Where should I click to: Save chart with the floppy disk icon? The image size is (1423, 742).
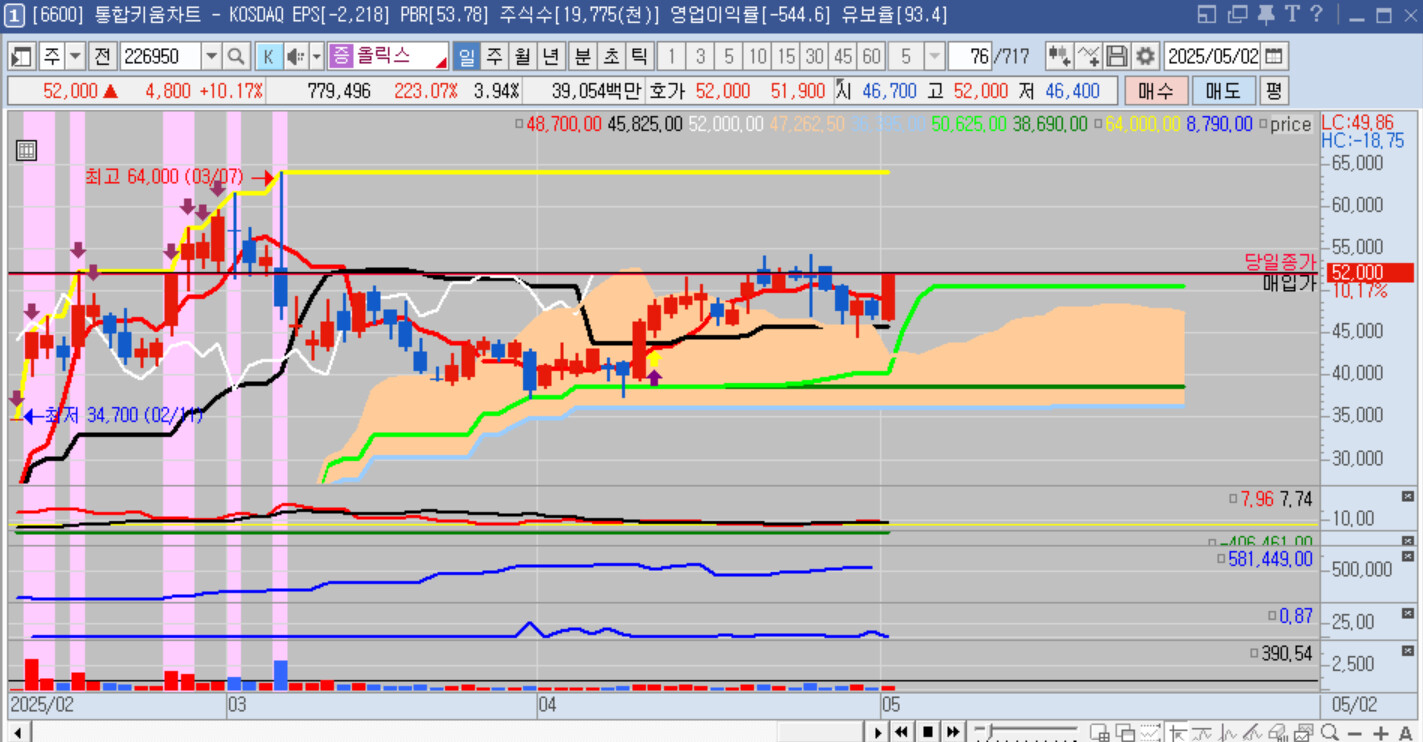click(1117, 56)
